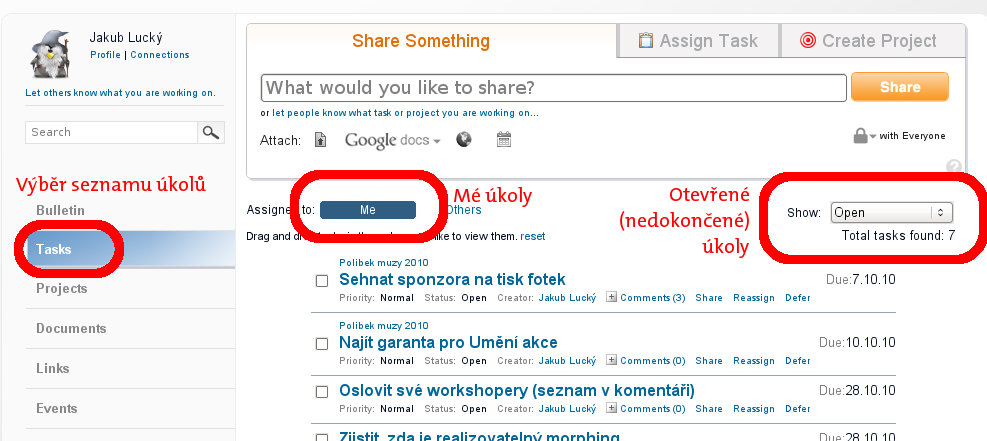The width and height of the screenshot is (987, 441).
Task: Expand comments on Najít garanta task
Action: (x=612, y=361)
